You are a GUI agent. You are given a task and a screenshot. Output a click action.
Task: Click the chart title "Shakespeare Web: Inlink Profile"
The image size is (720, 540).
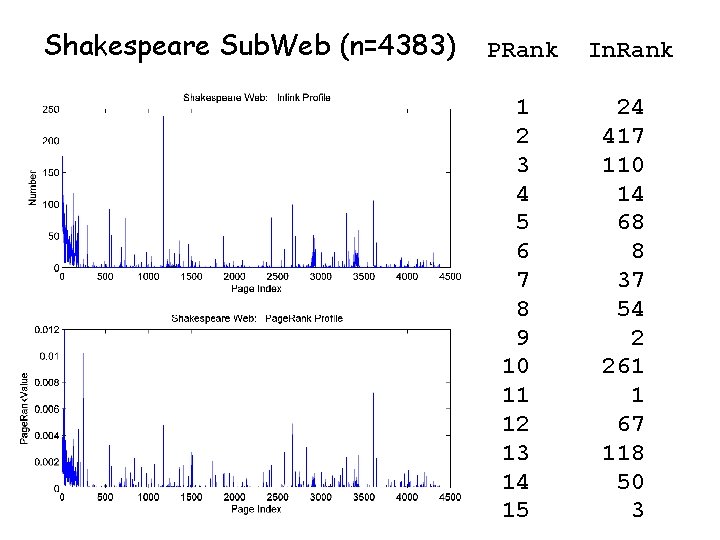coord(257,97)
